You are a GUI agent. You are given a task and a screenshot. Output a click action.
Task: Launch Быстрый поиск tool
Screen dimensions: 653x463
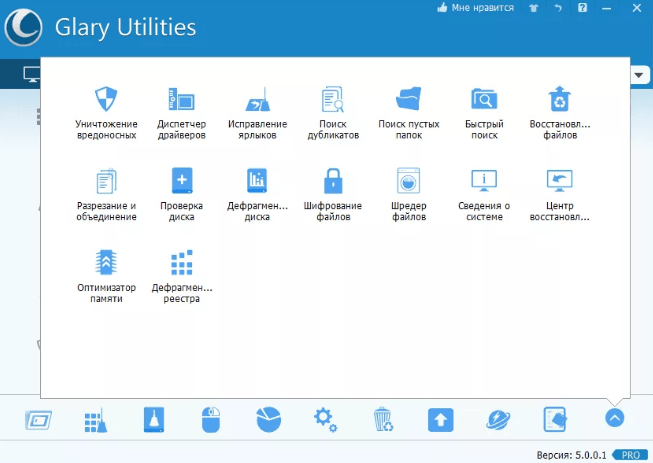[484, 112]
